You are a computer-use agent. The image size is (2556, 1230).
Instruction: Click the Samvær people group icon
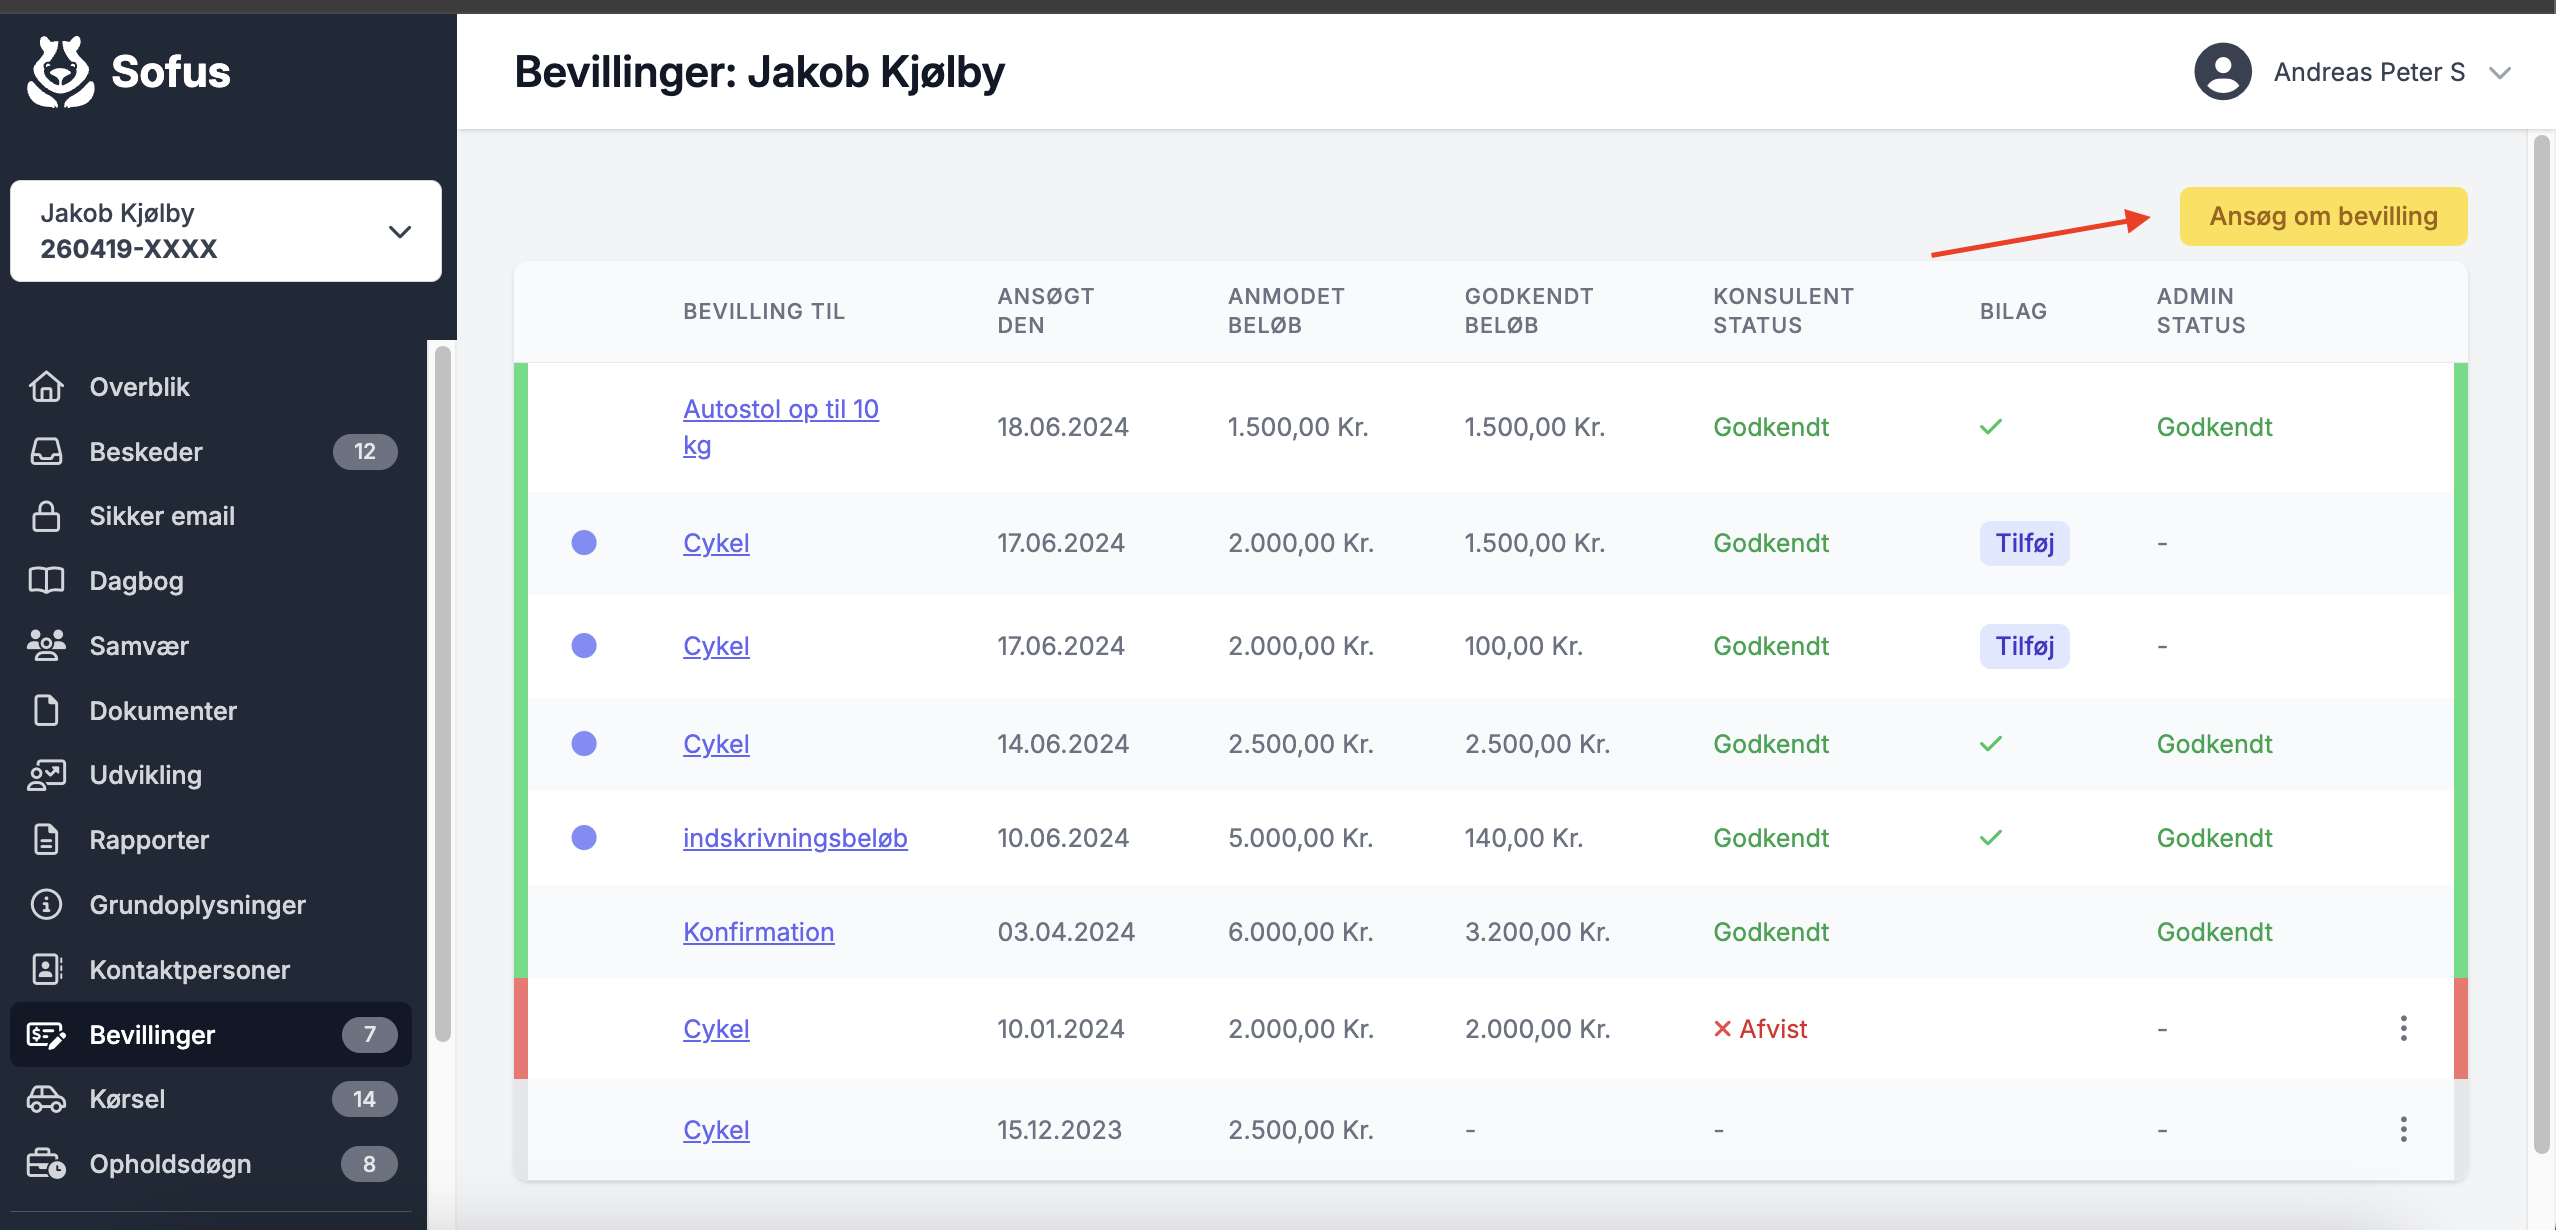pos(46,646)
